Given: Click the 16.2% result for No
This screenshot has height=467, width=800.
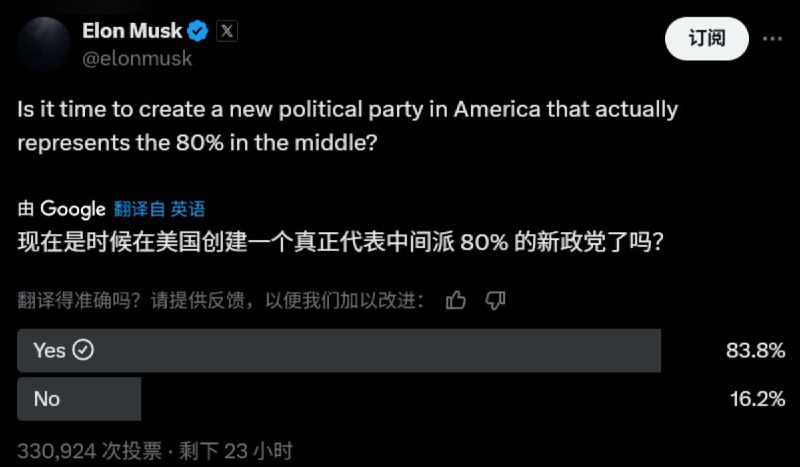Looking at the screenshot, I should [x=758, y=399].
